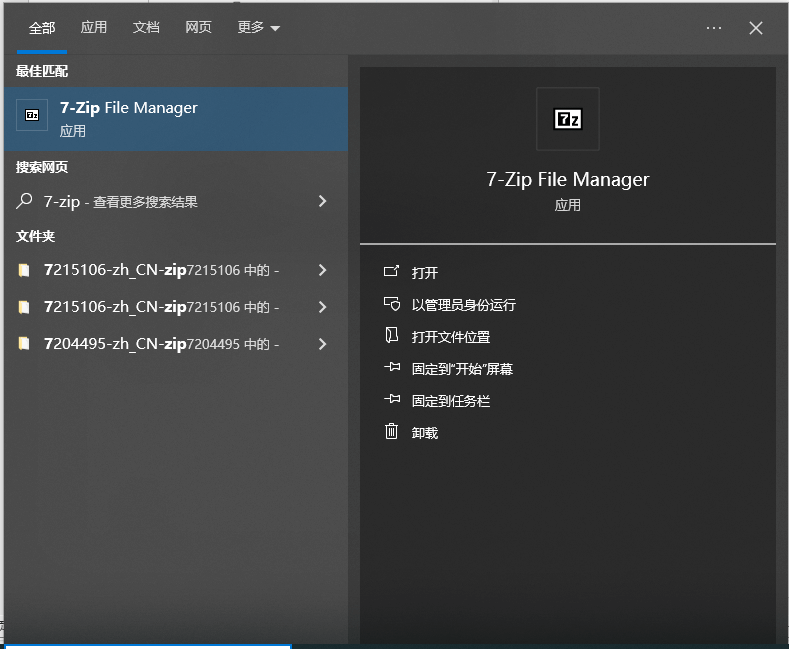
Task: Choose 打开文件位置
Action: (x=451, y=337)
